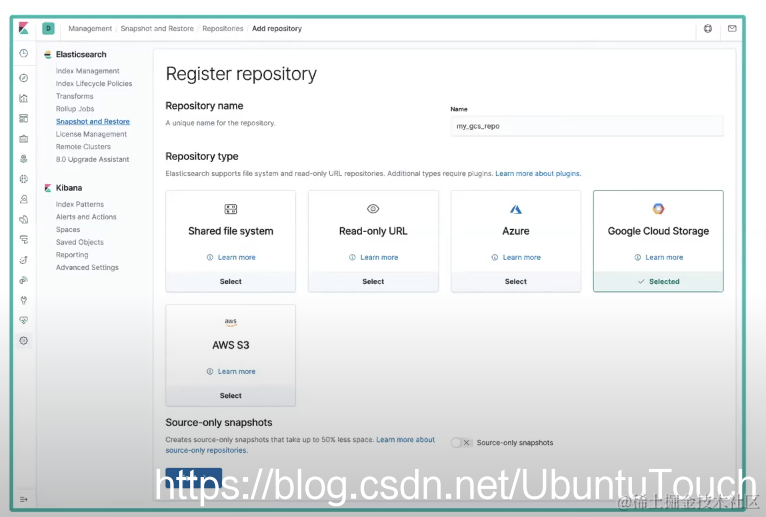Open Snapshot and Restore in the side menu
This screenshot has height=517, width=766.
[93, 121]
